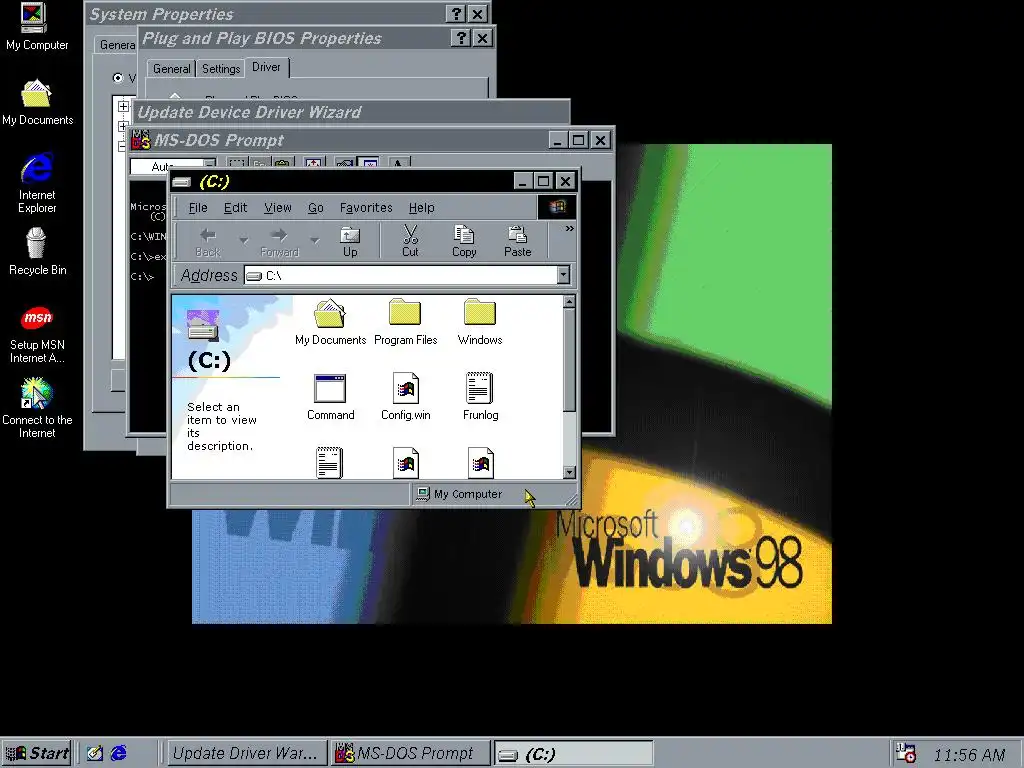Select the Frunlog text file icon
Screen dimensions: 1024x768
click(480, 398)
